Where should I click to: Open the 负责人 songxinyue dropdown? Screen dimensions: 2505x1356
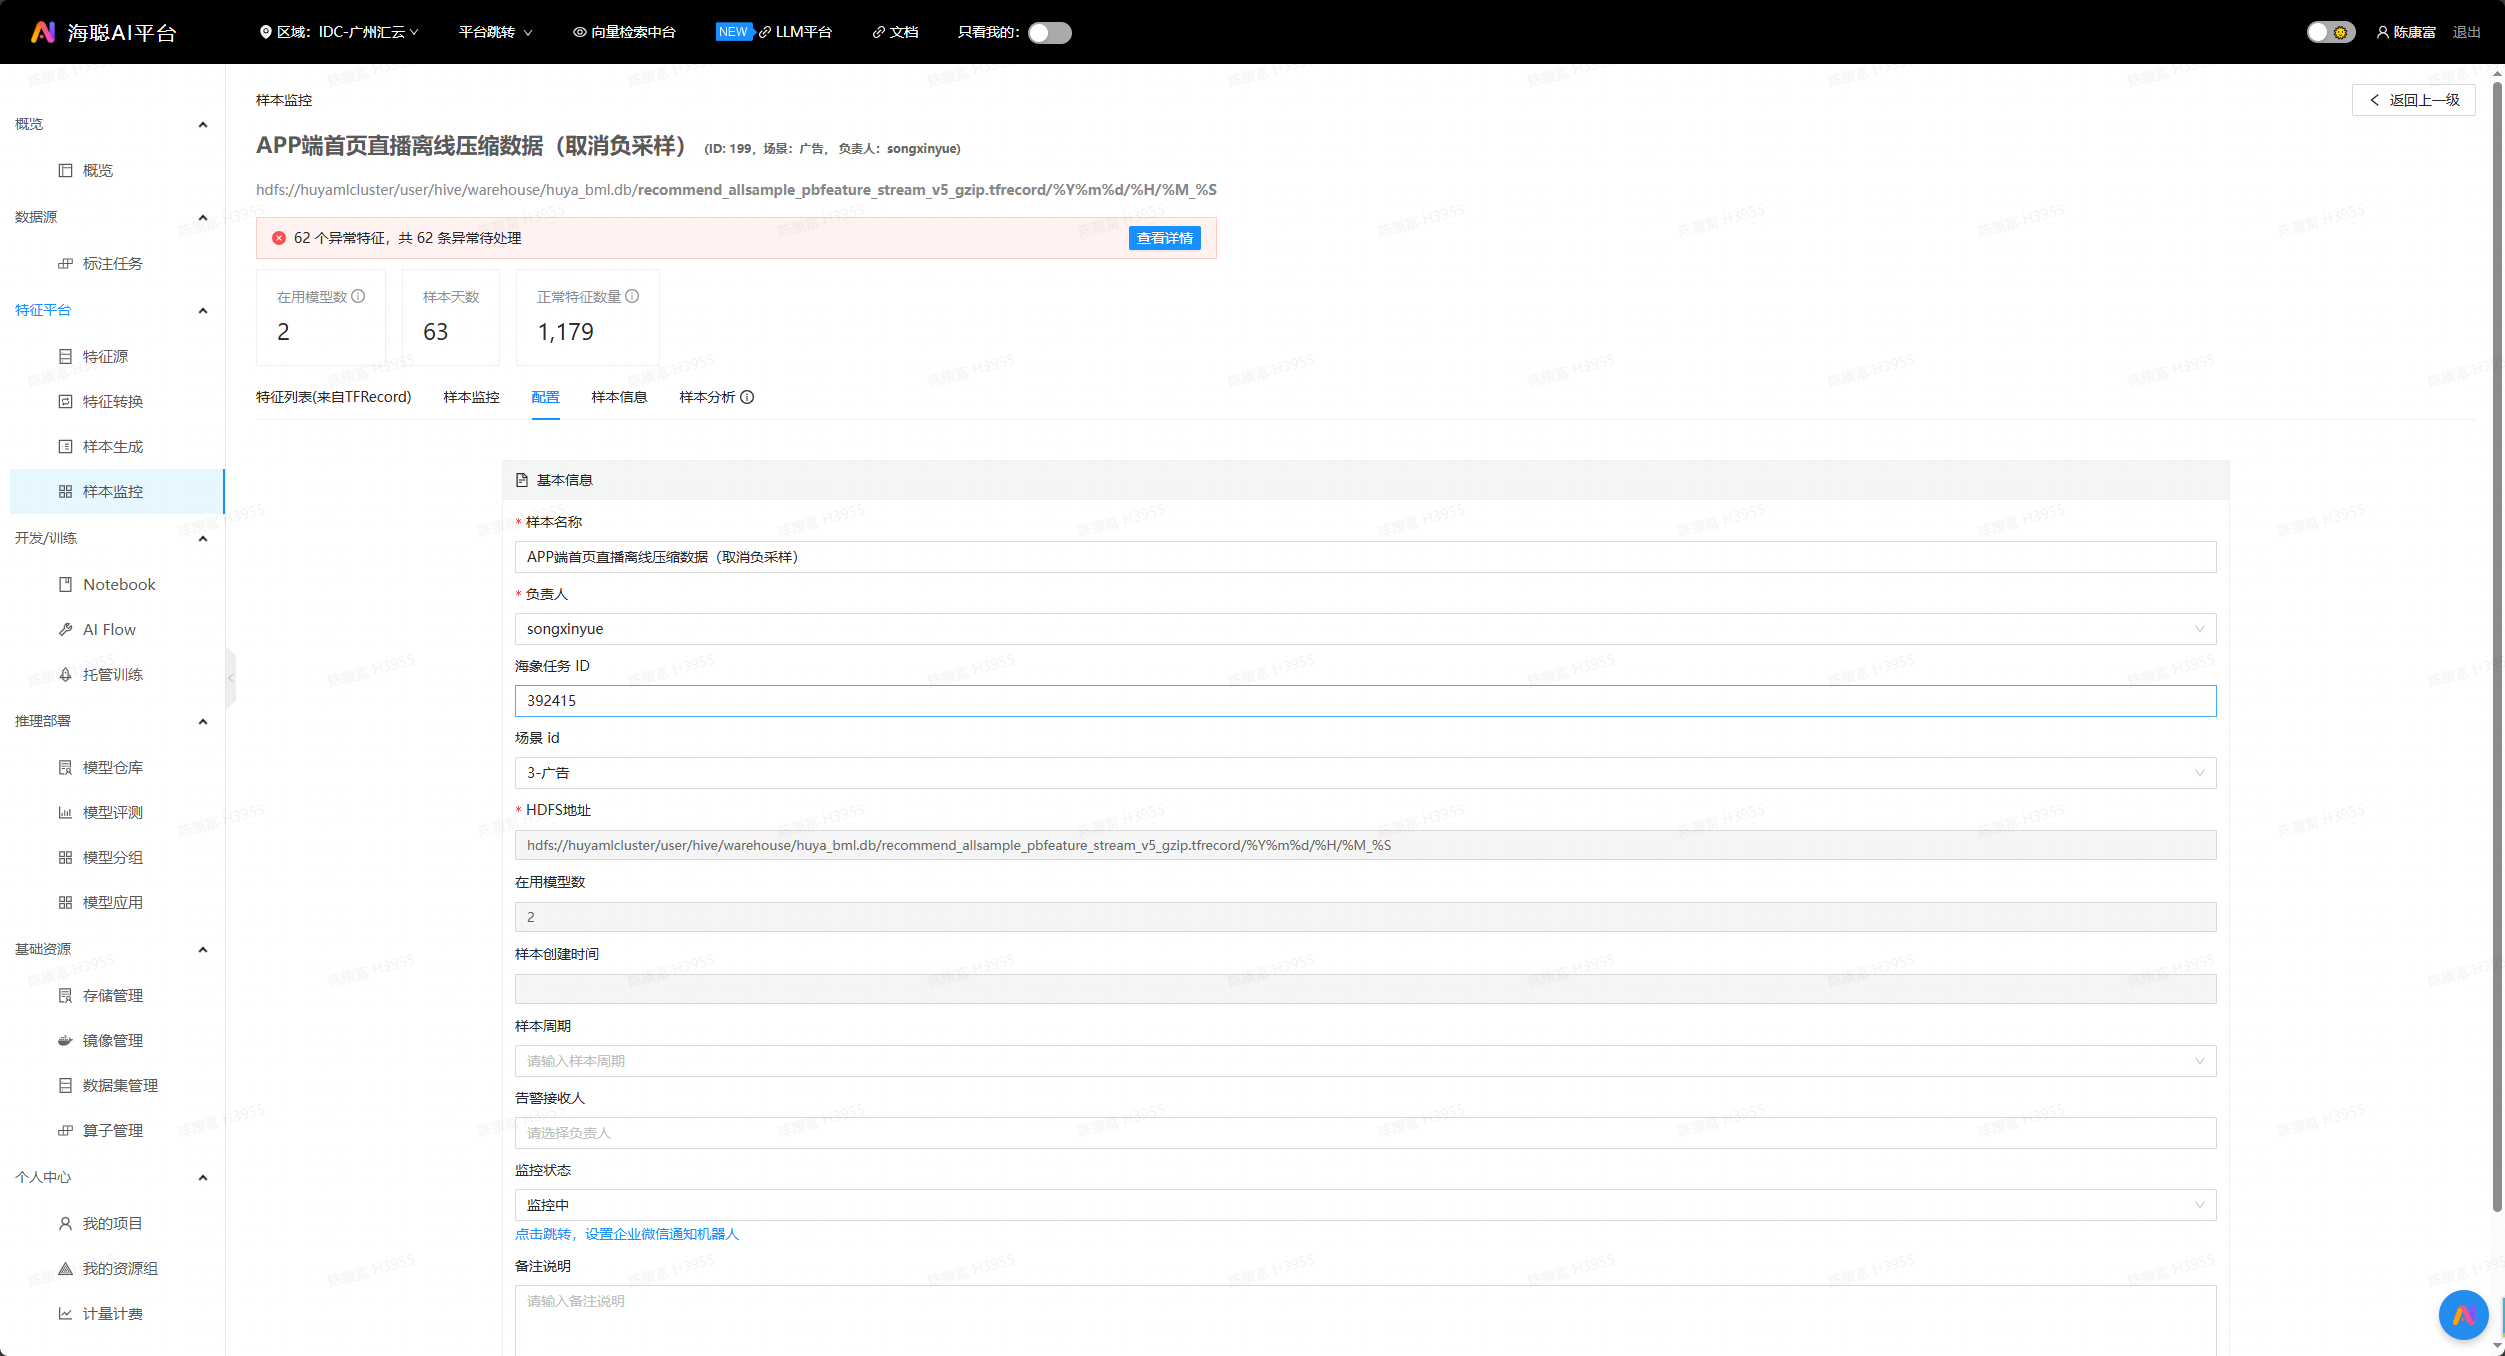click(1364, 629)
